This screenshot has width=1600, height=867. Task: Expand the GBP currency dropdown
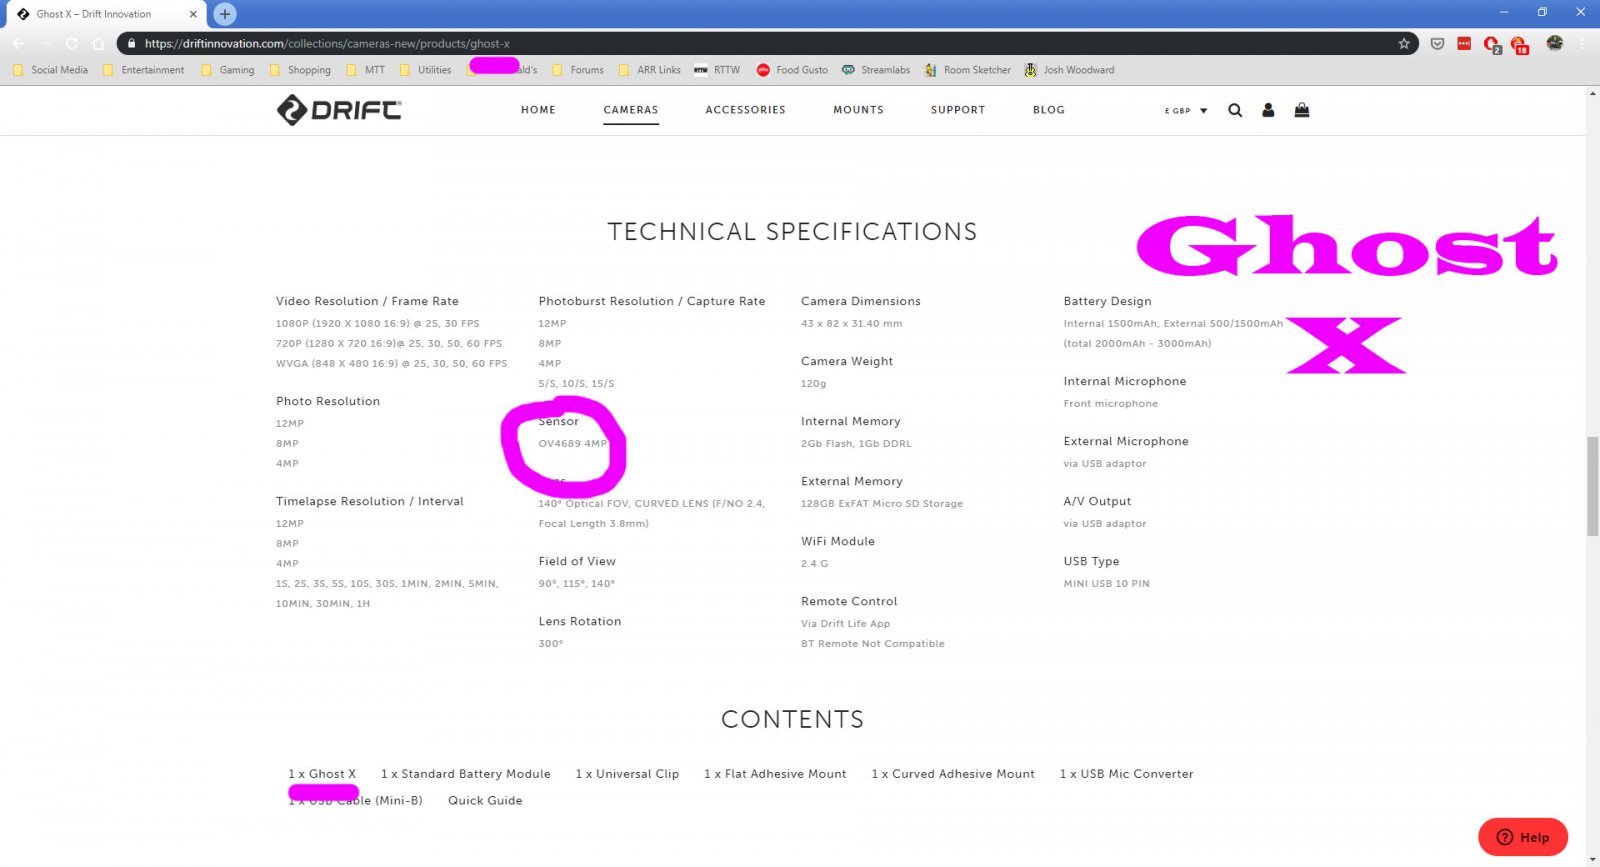pos(1186,111)
